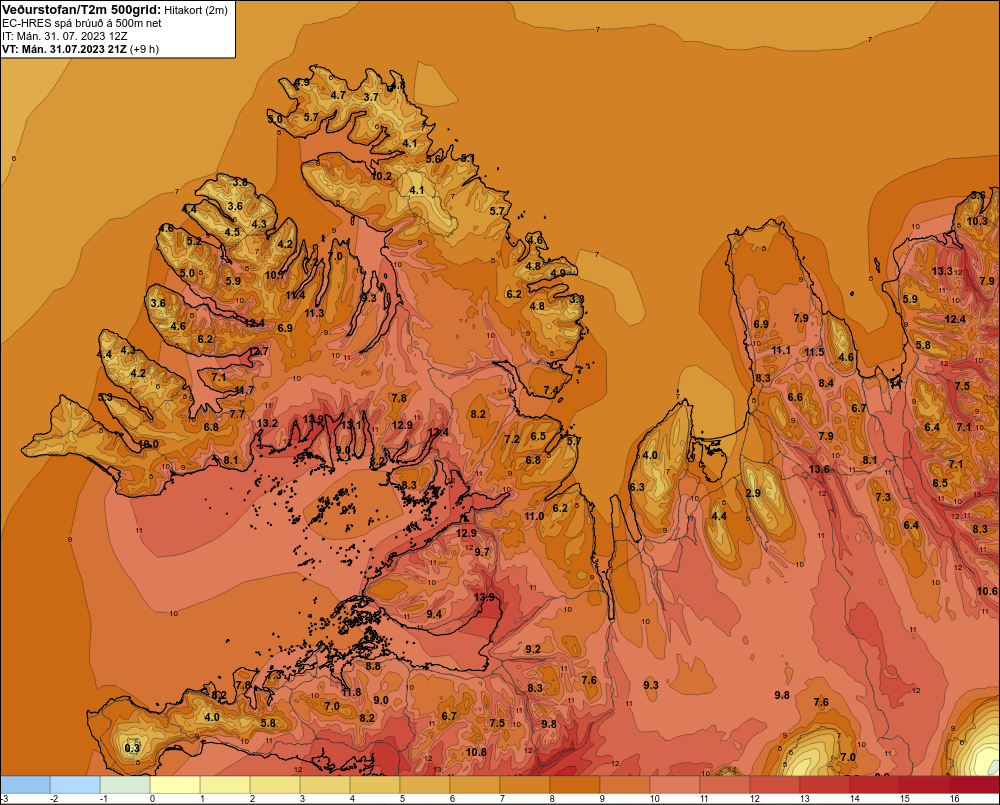Click the 13.4 temperature value on the map

point(438,432)
